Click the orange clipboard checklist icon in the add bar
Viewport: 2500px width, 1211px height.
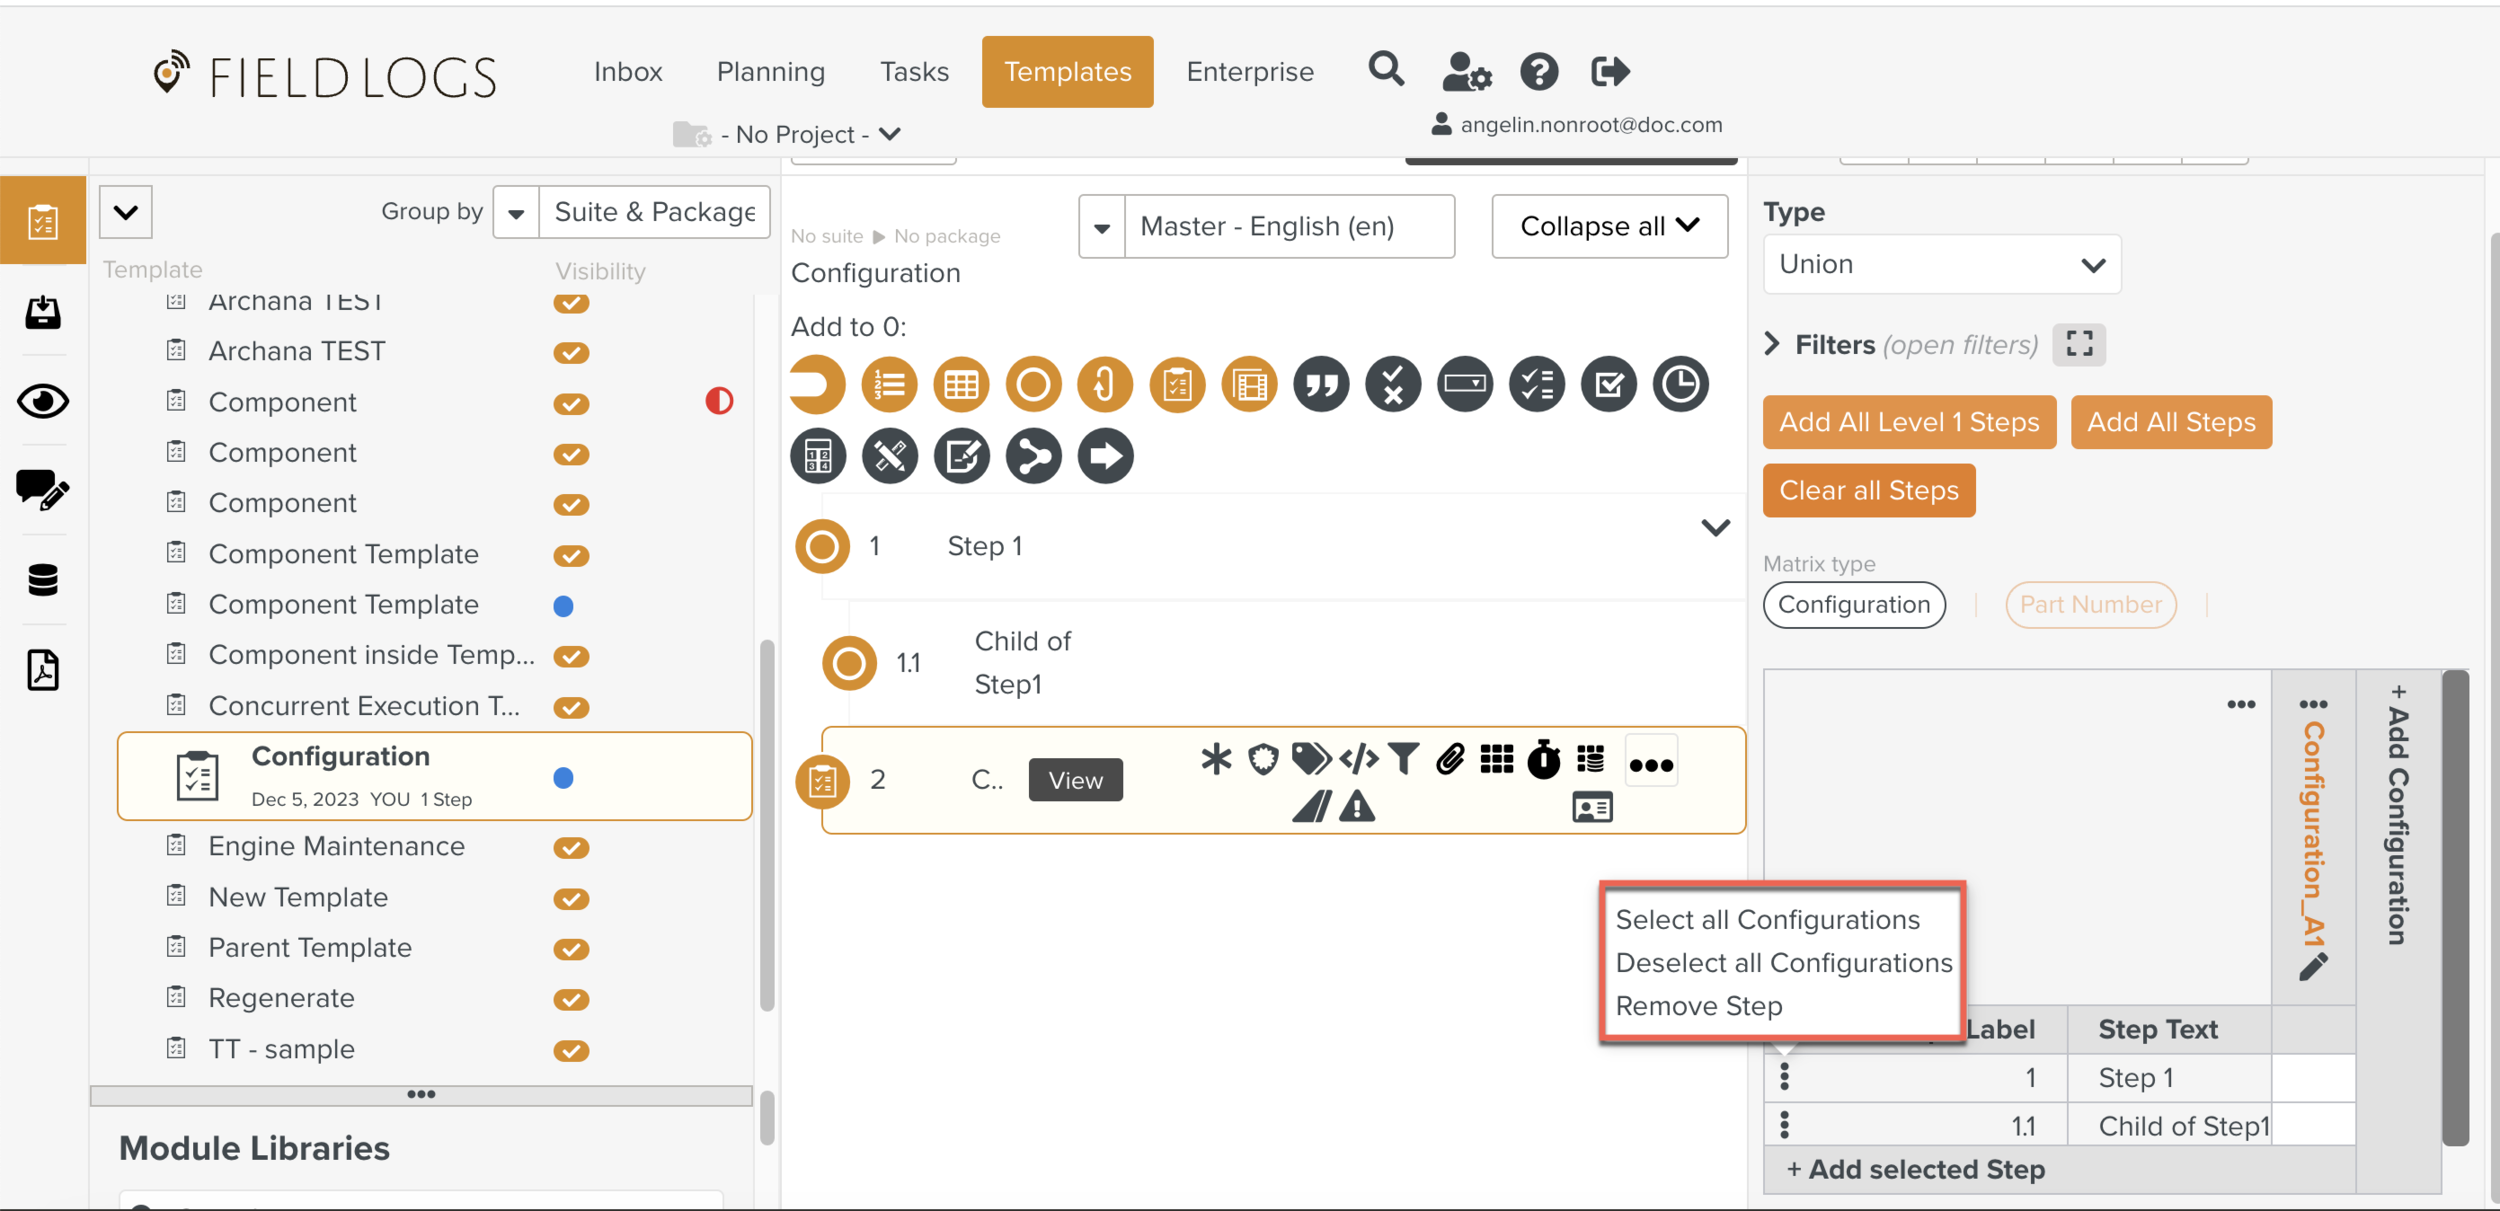[x=1177, y=384]
